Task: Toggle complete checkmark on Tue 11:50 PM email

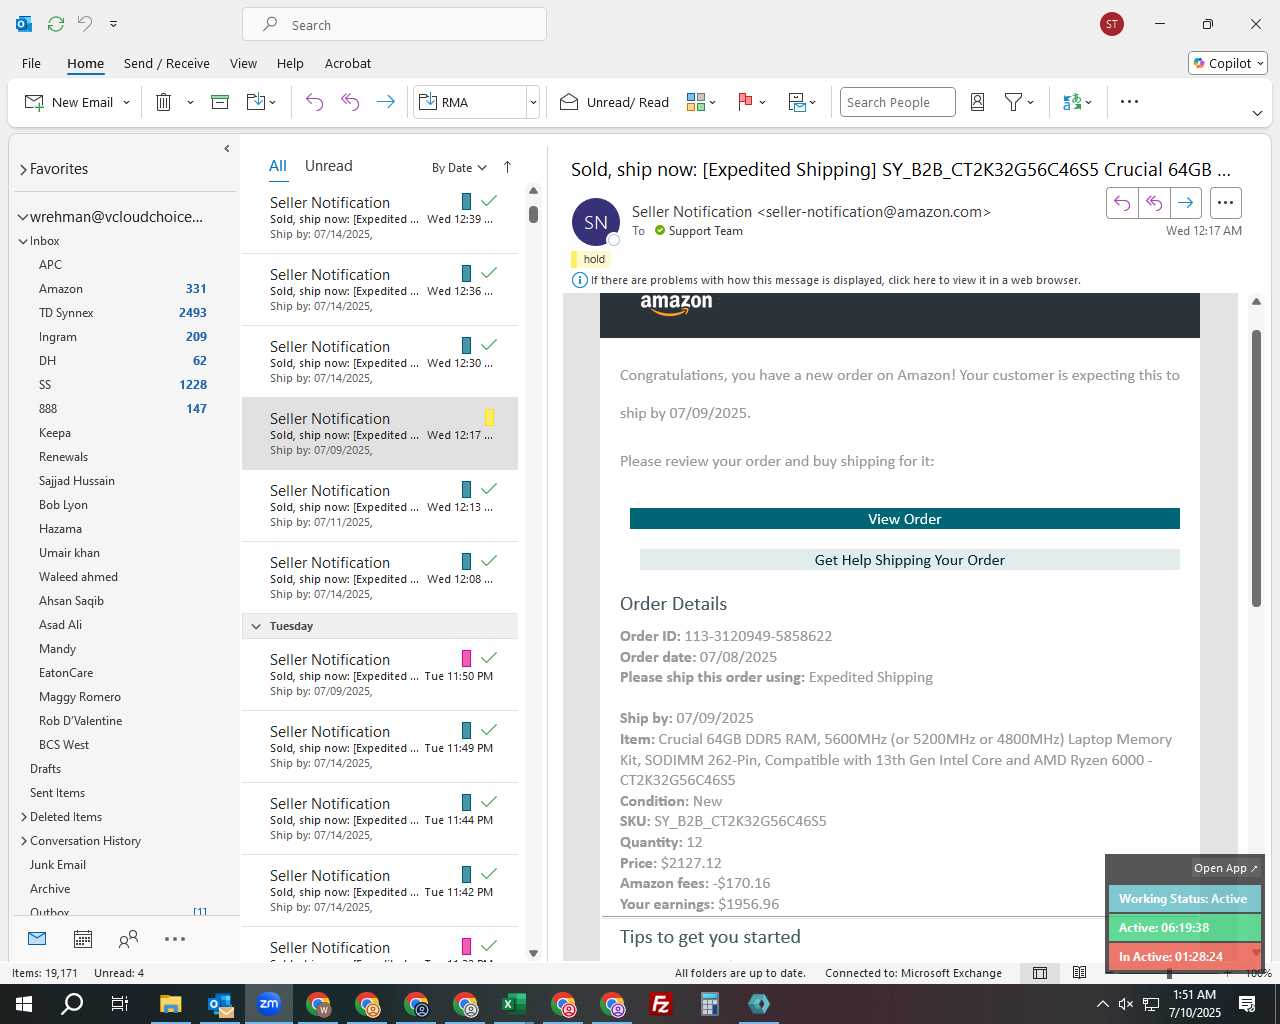Action: (x=489, y=658)
